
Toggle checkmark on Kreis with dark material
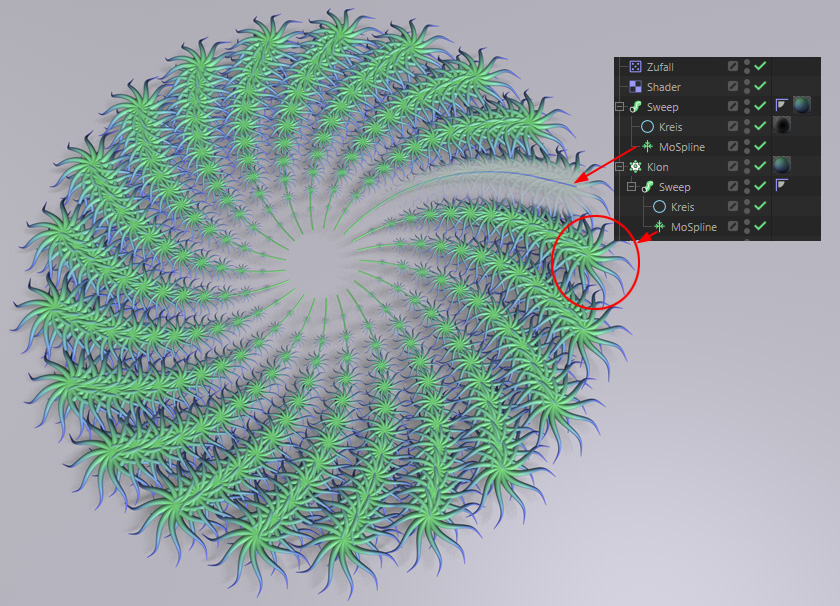[760, 126]
